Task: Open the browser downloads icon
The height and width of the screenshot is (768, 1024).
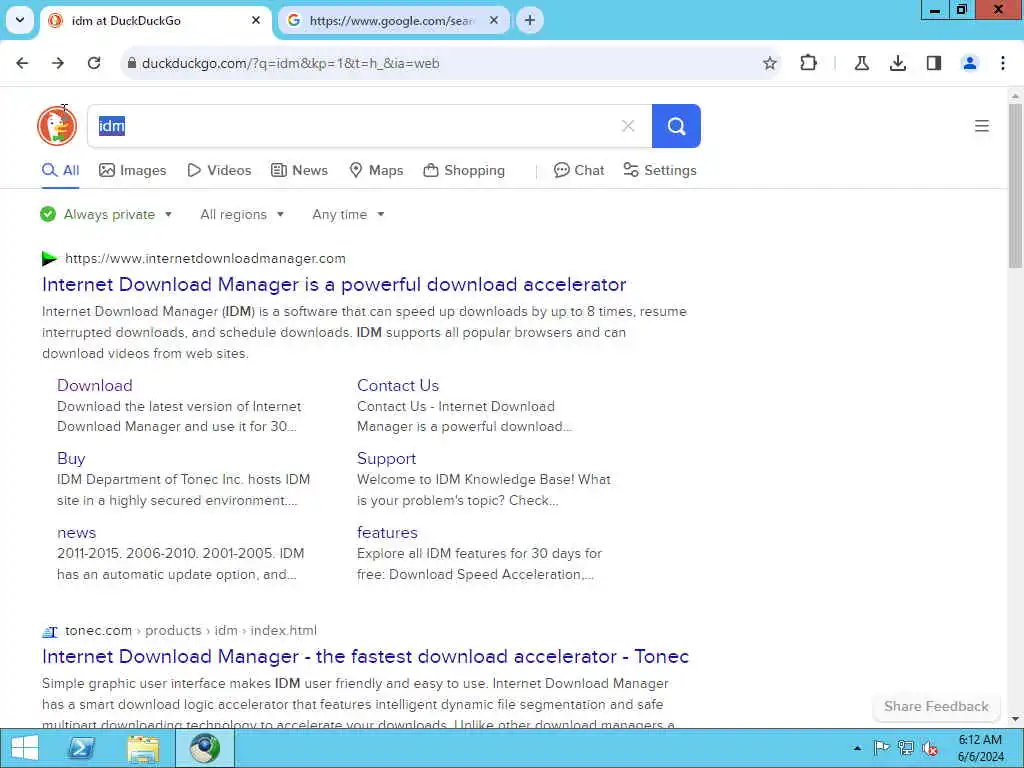Action: 898,63
